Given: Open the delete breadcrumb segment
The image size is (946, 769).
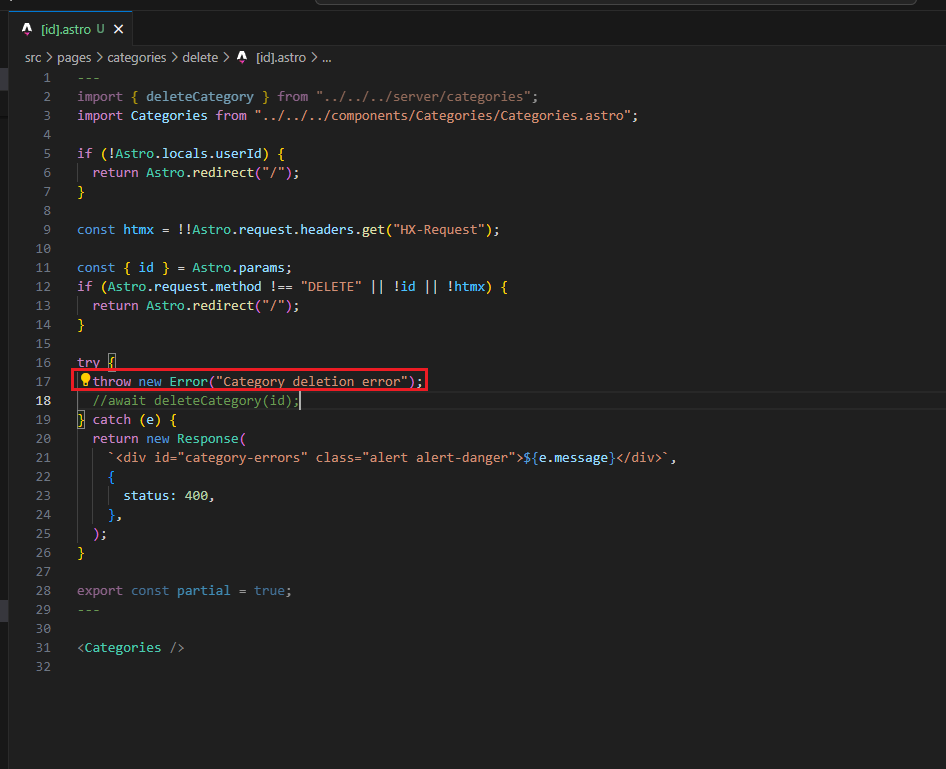Looking at the screenshot, I should click(x=200, y=58).
